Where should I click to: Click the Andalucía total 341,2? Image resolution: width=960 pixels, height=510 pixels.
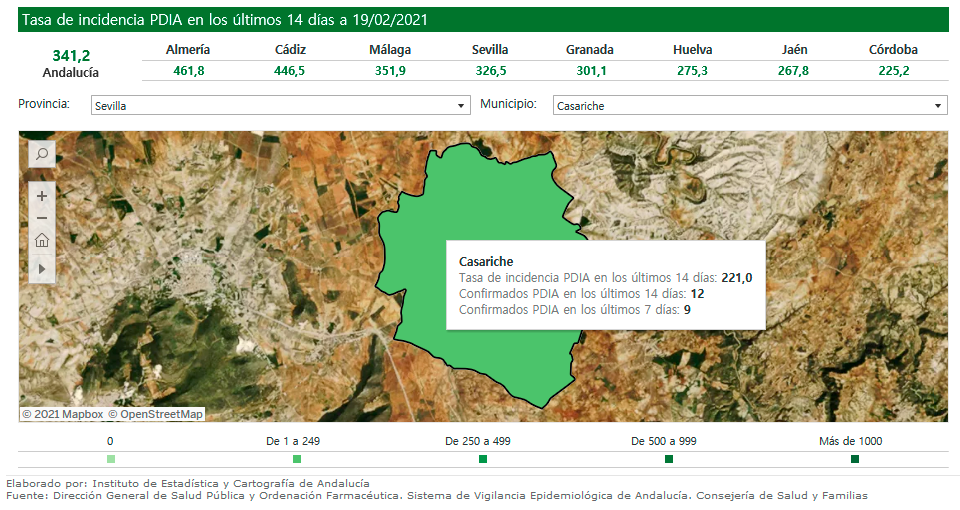(x=71, y=56)
